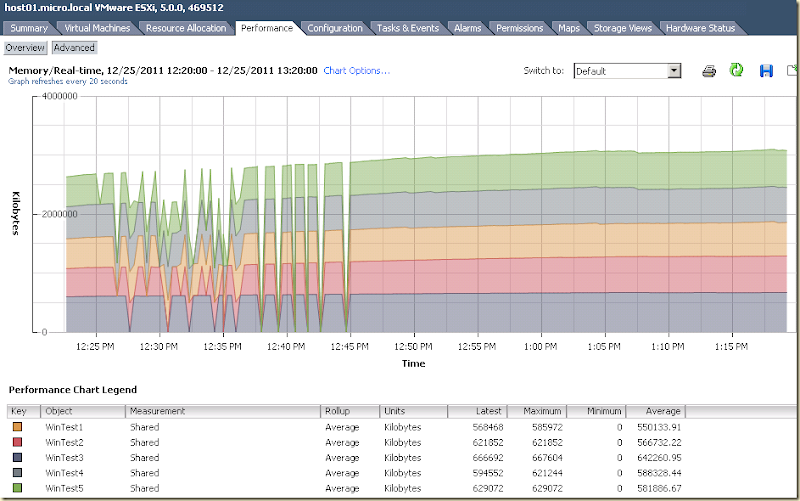Refresh the performance chart
Screen dimensions: 800x501
pyautogui.click(x=736, y=70)
